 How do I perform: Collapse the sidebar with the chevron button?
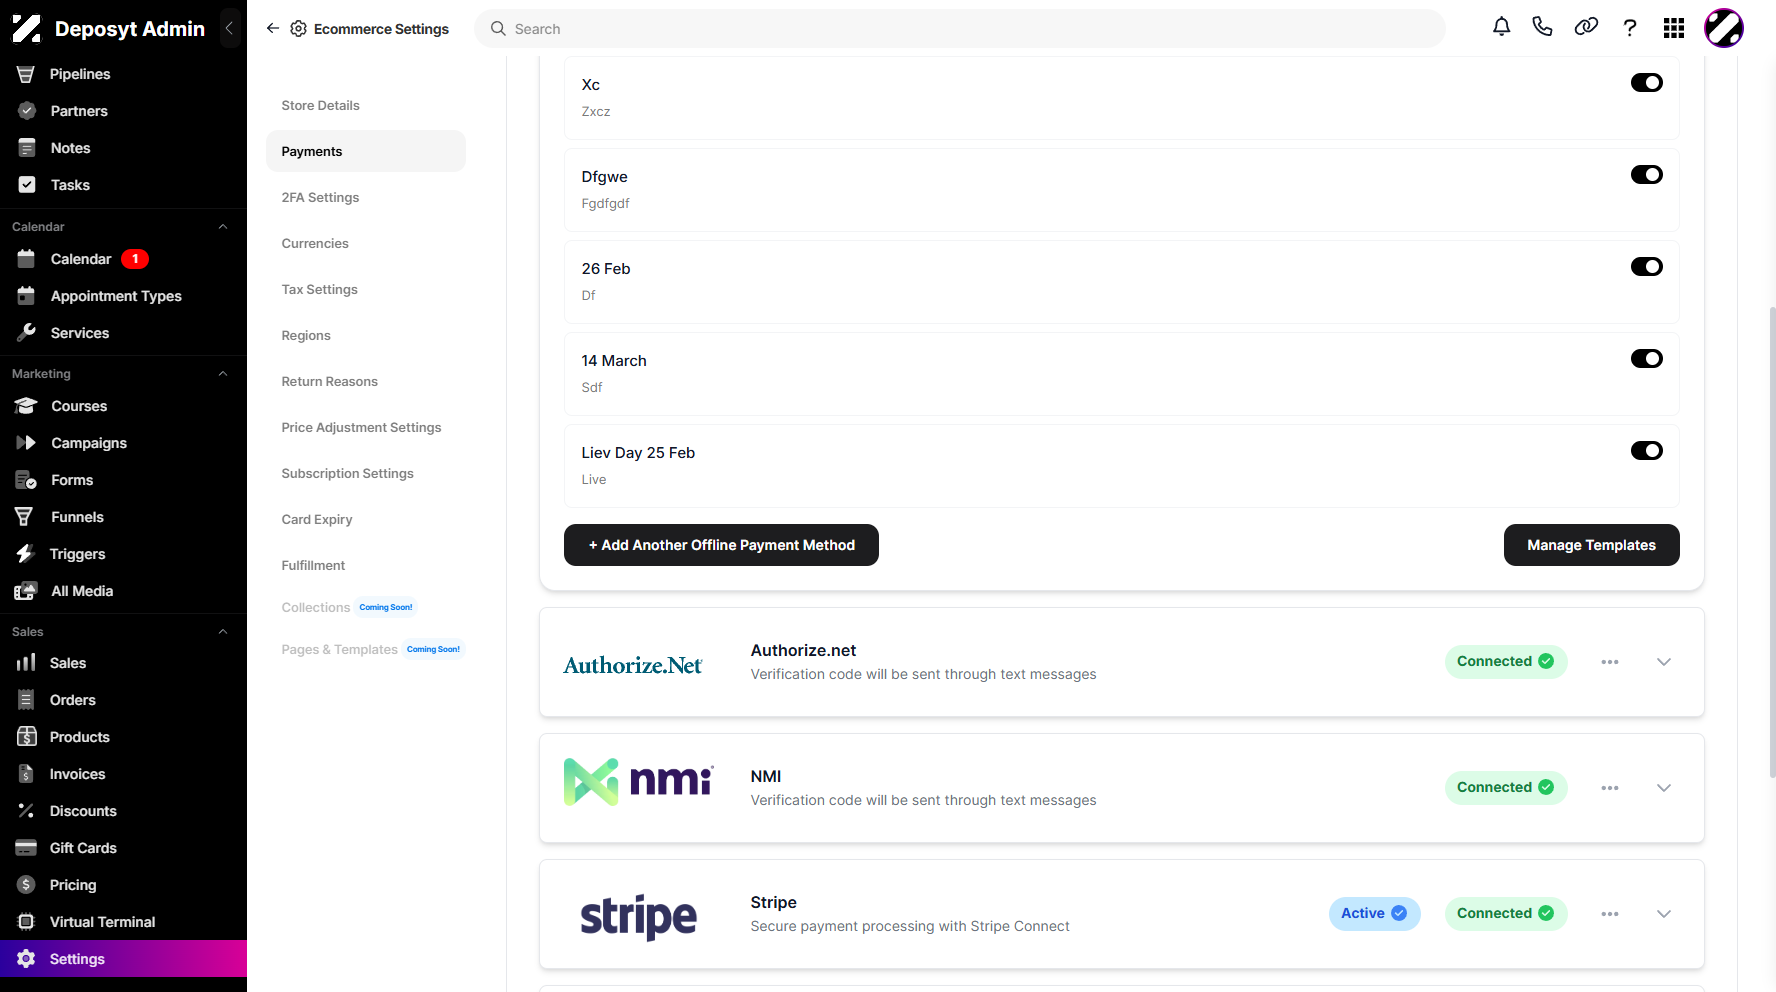(229, 28)
